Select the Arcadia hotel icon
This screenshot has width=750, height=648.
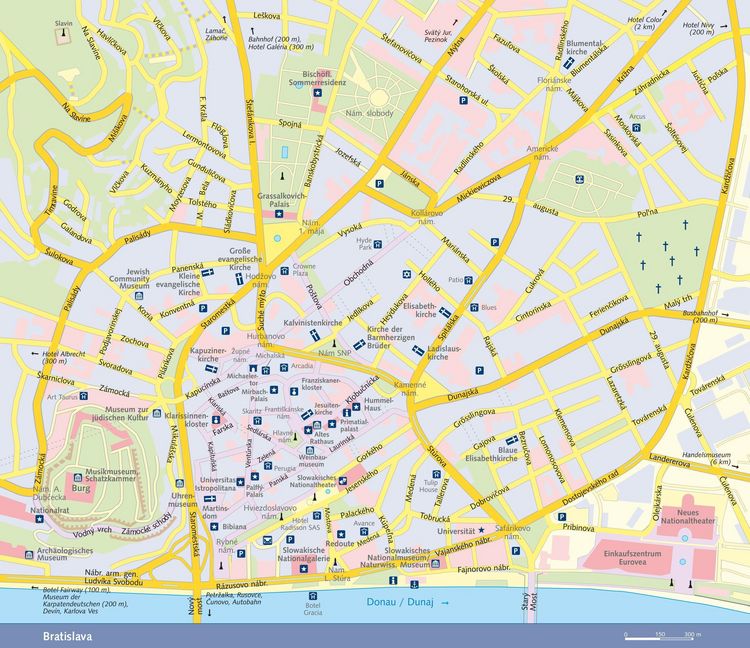coord(284,367)
